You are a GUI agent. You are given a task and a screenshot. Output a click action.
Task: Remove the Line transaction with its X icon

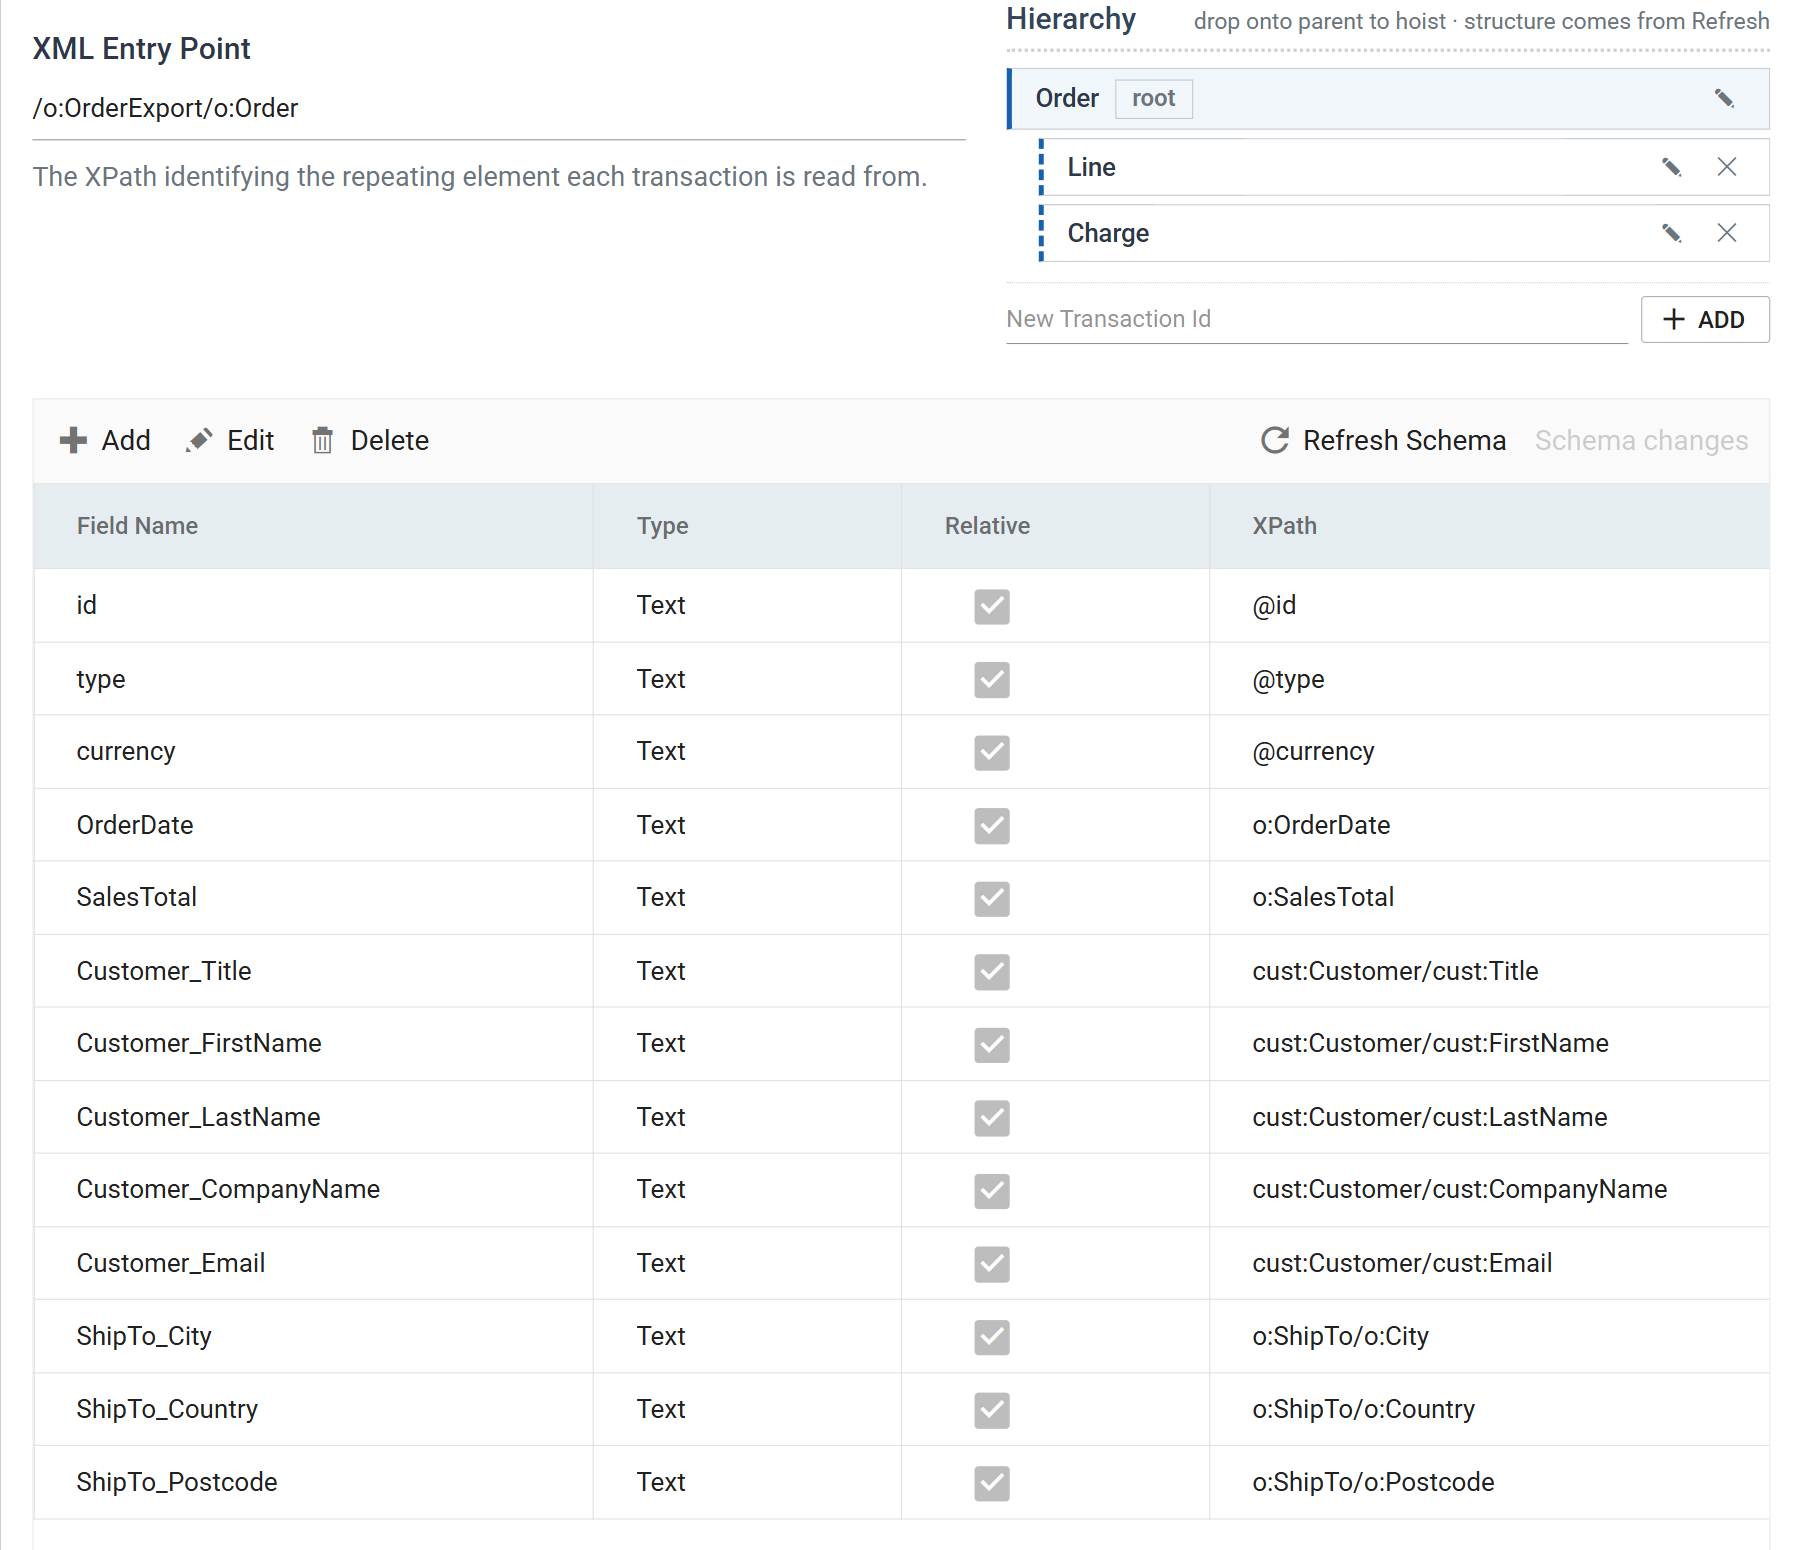click(1727, 167)
